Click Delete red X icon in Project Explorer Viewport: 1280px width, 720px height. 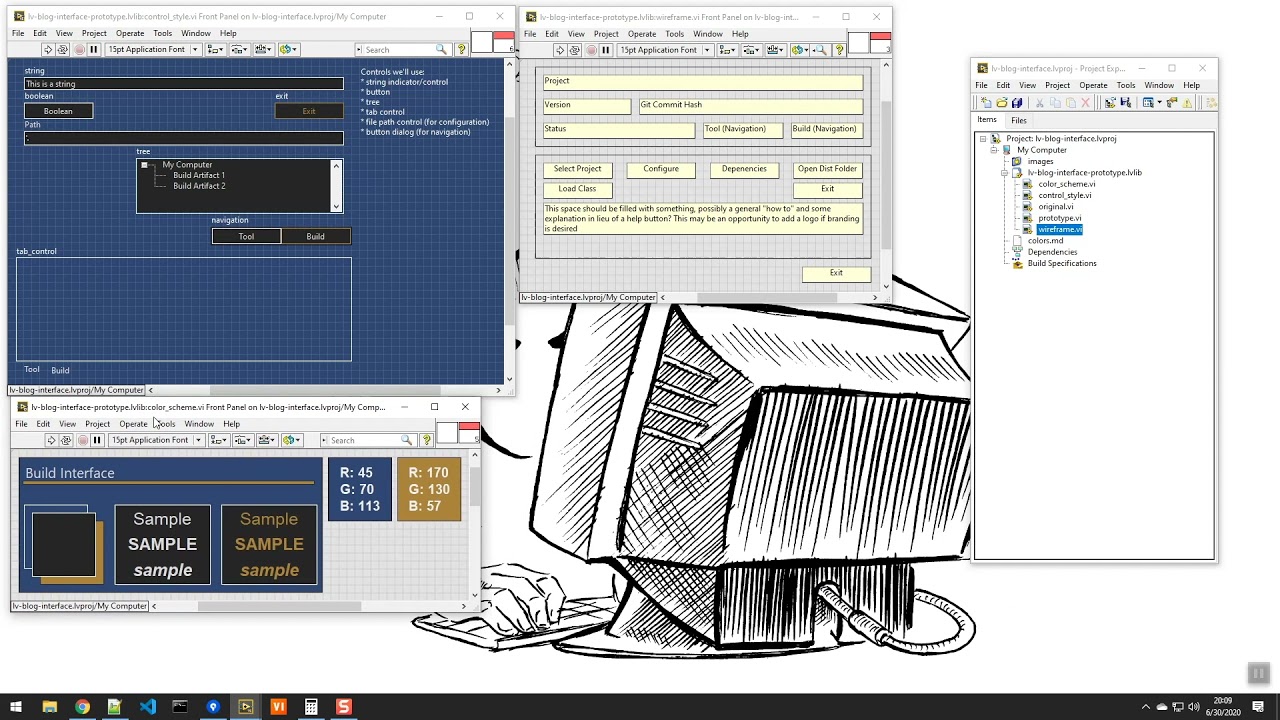point(1085,103)
